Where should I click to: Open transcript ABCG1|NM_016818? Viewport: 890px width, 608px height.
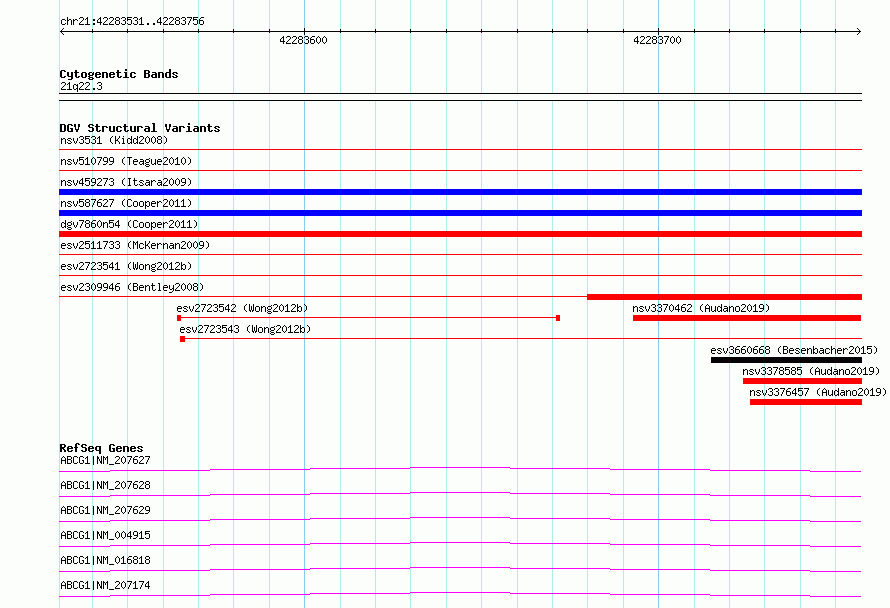(105, 560)
